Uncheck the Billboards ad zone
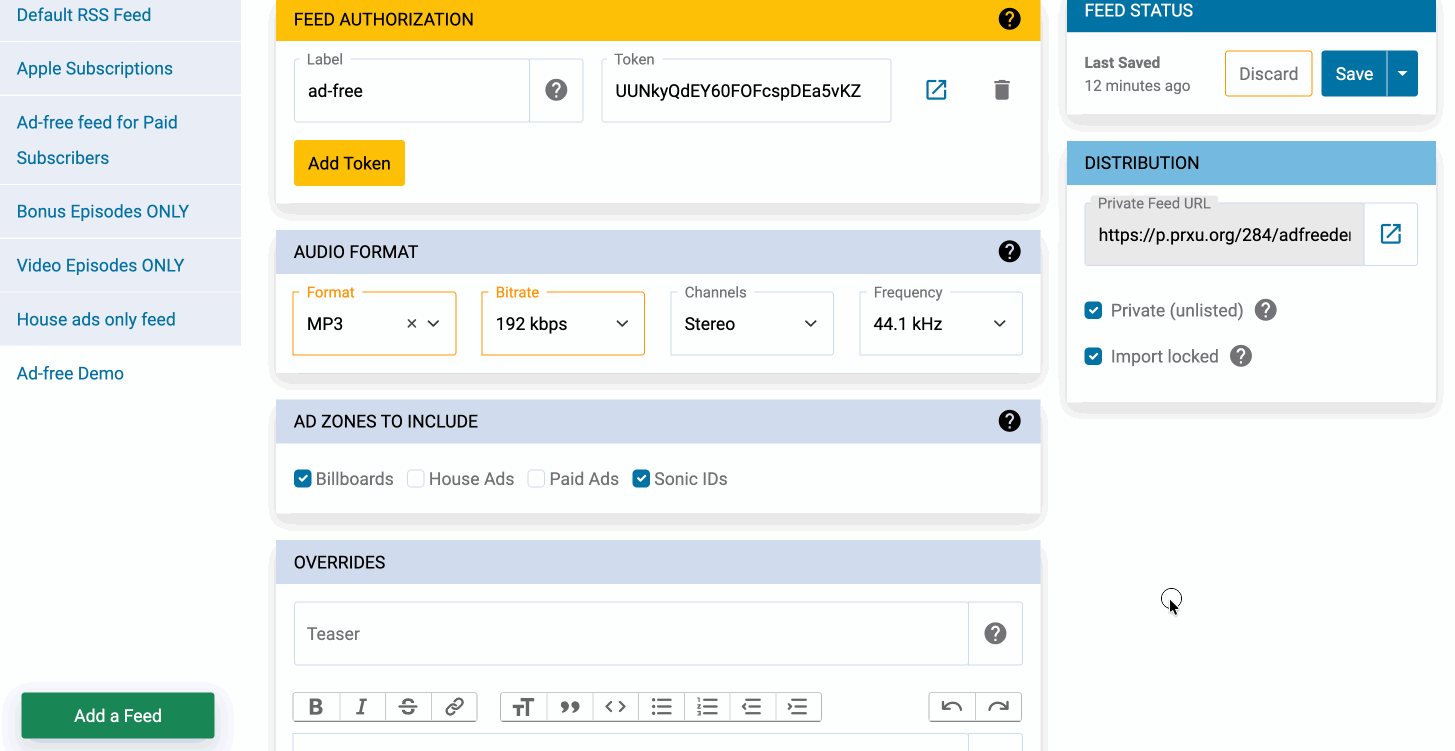The height and width of the screenshot is (751, 1455). click(303, 479)
